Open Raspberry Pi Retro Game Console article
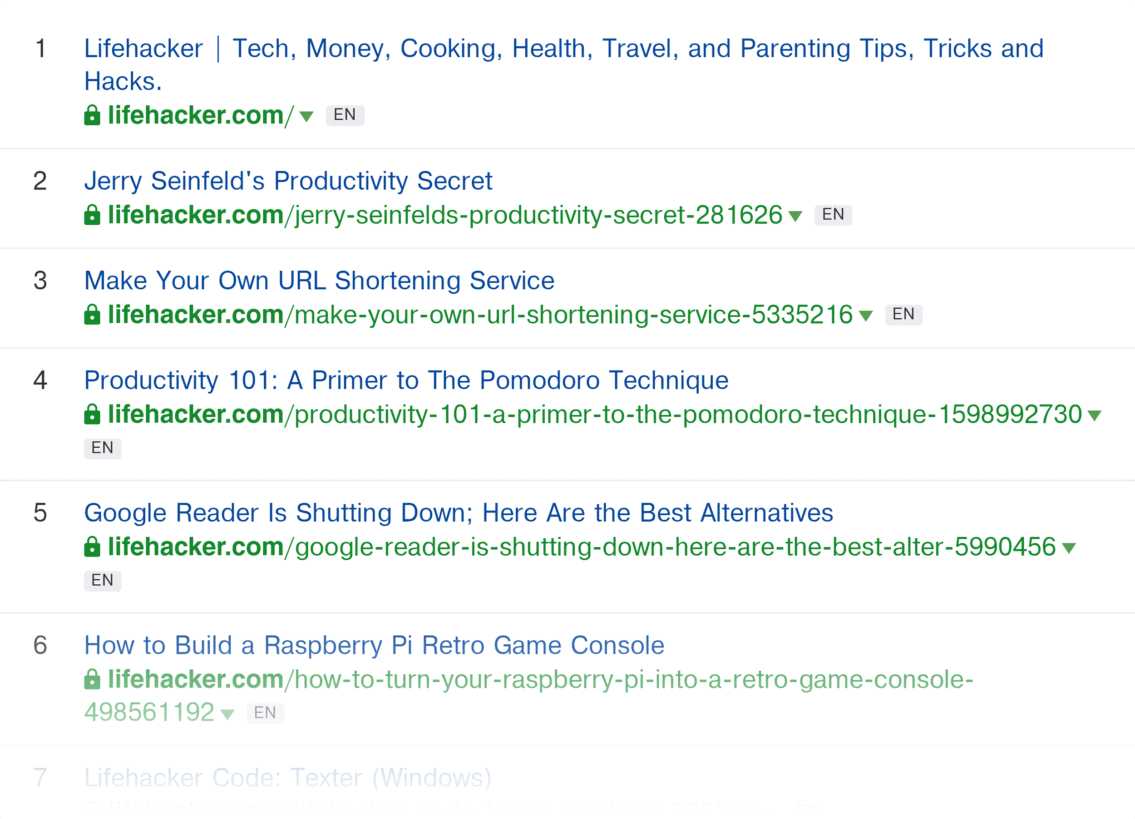This screenshot has height=819, width=1135. pos(374,645)
